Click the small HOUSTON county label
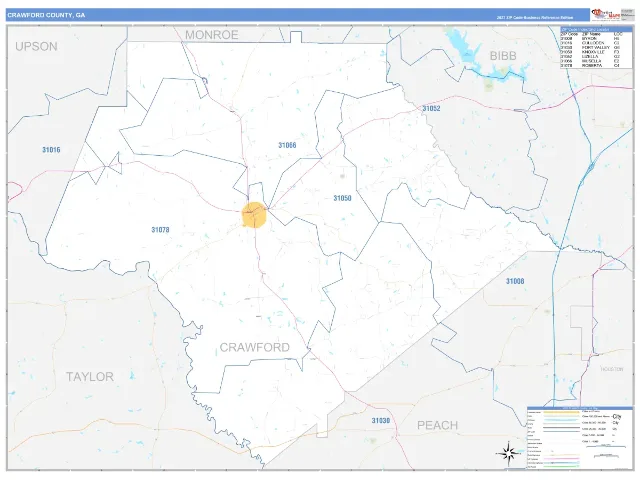640x480 pixels. click(612, 369)
